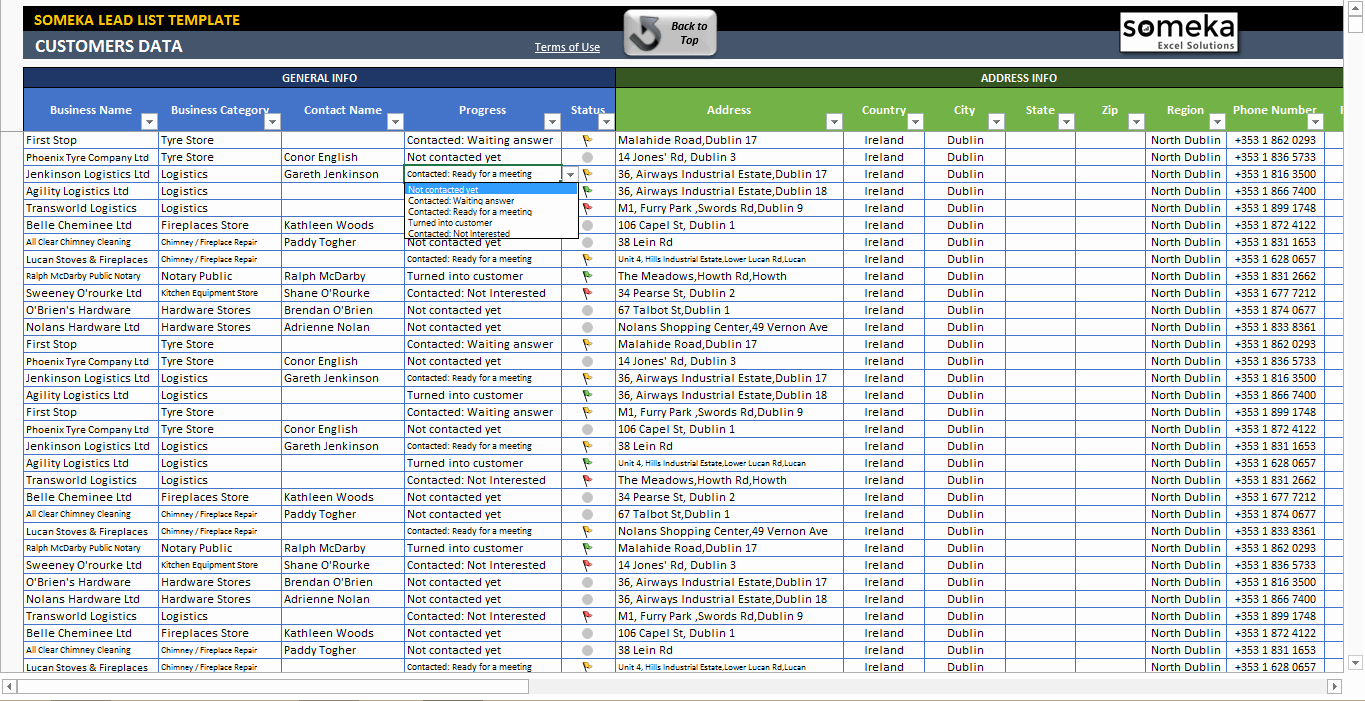Click red flag in Transworld Logistics row, The Meadows address
1365x701 pixels.
[588, 480]
